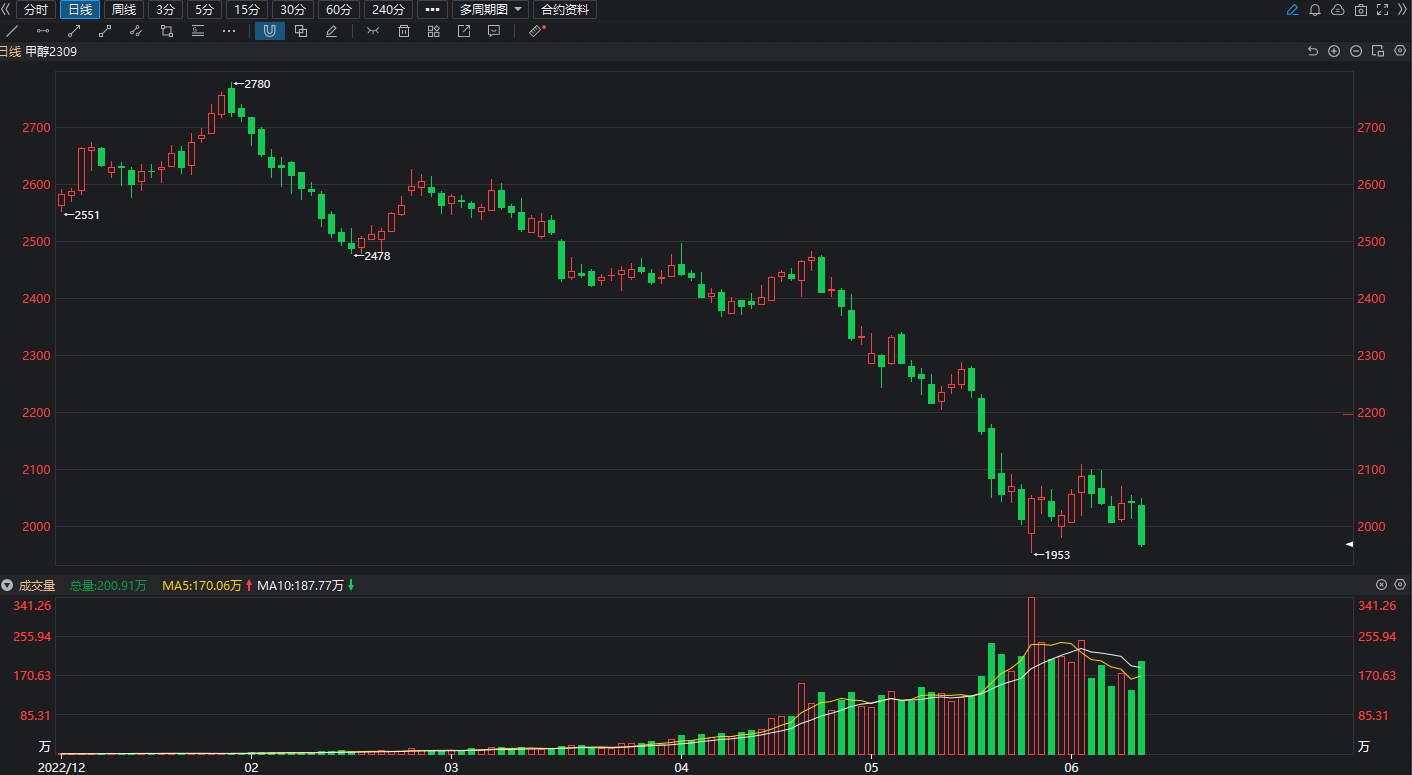The height and width of the screenshot is (775, 1412).
Task: Open 合约资料 contract info
Action: point(565,10)
